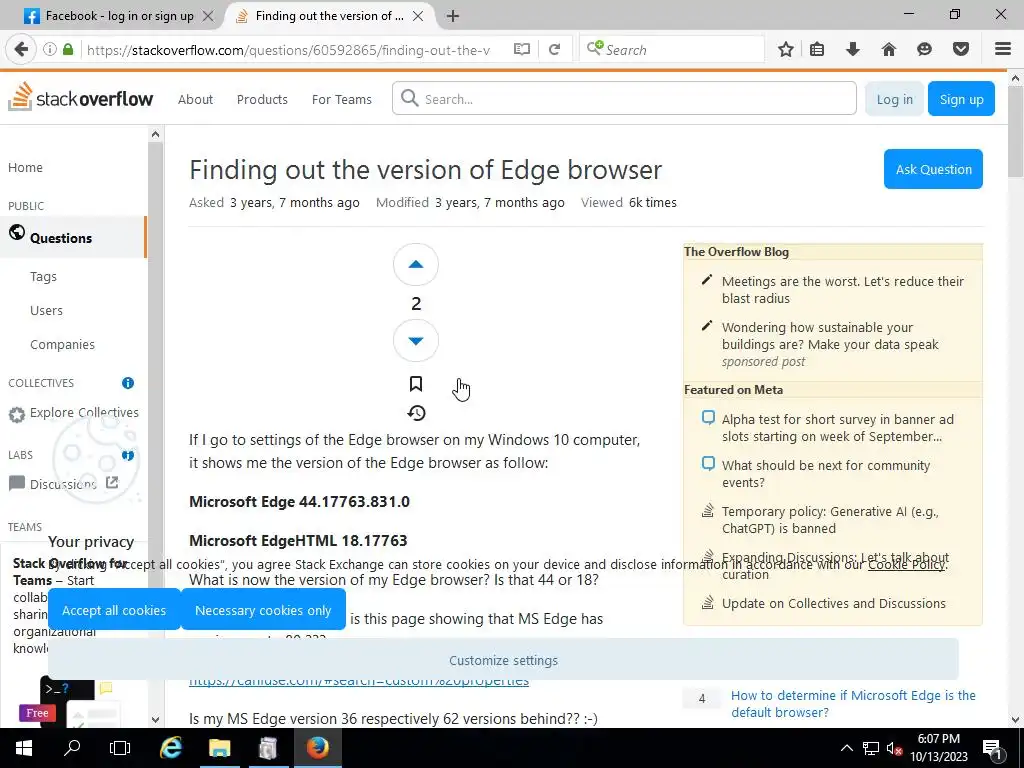1024x768 pixels.
Task: Show the question activity history icon
Action: tap(416, 413)
